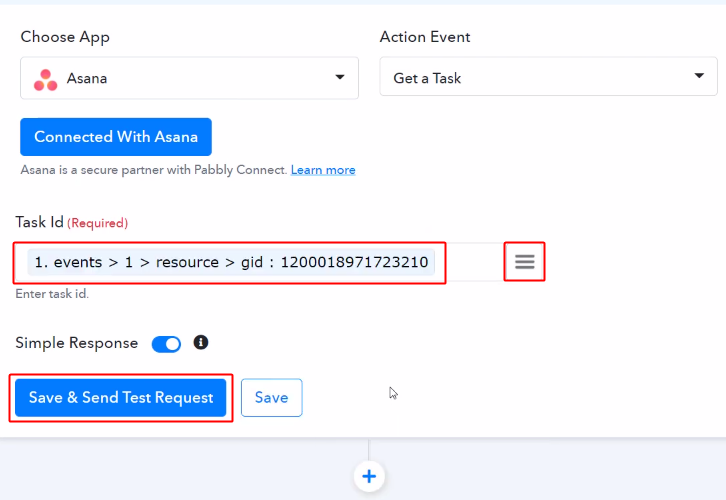Toggle the Simple Response switch
The width and height of the screenshot is (726, 500).
(x=166, y=344)
